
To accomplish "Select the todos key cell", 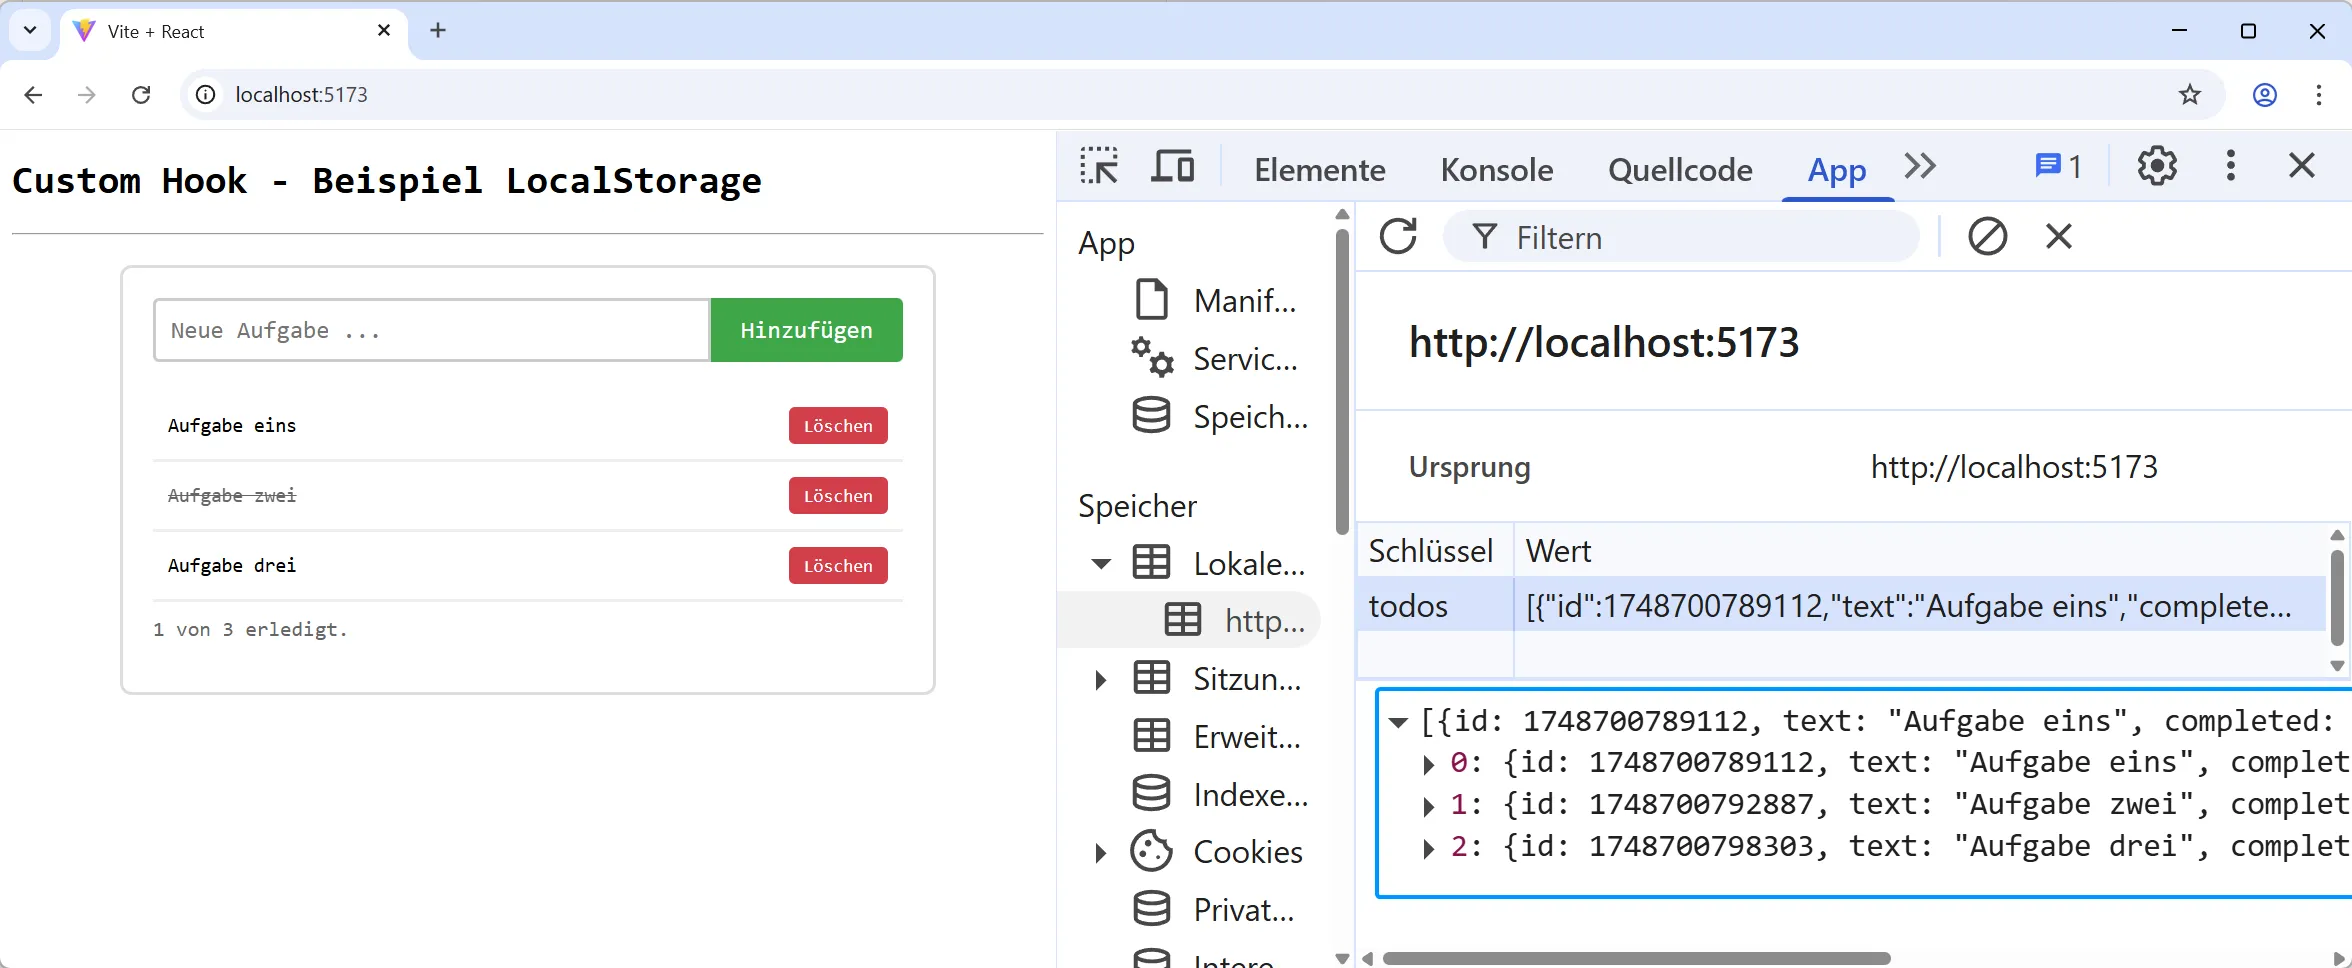I will tap(1435, 606).
